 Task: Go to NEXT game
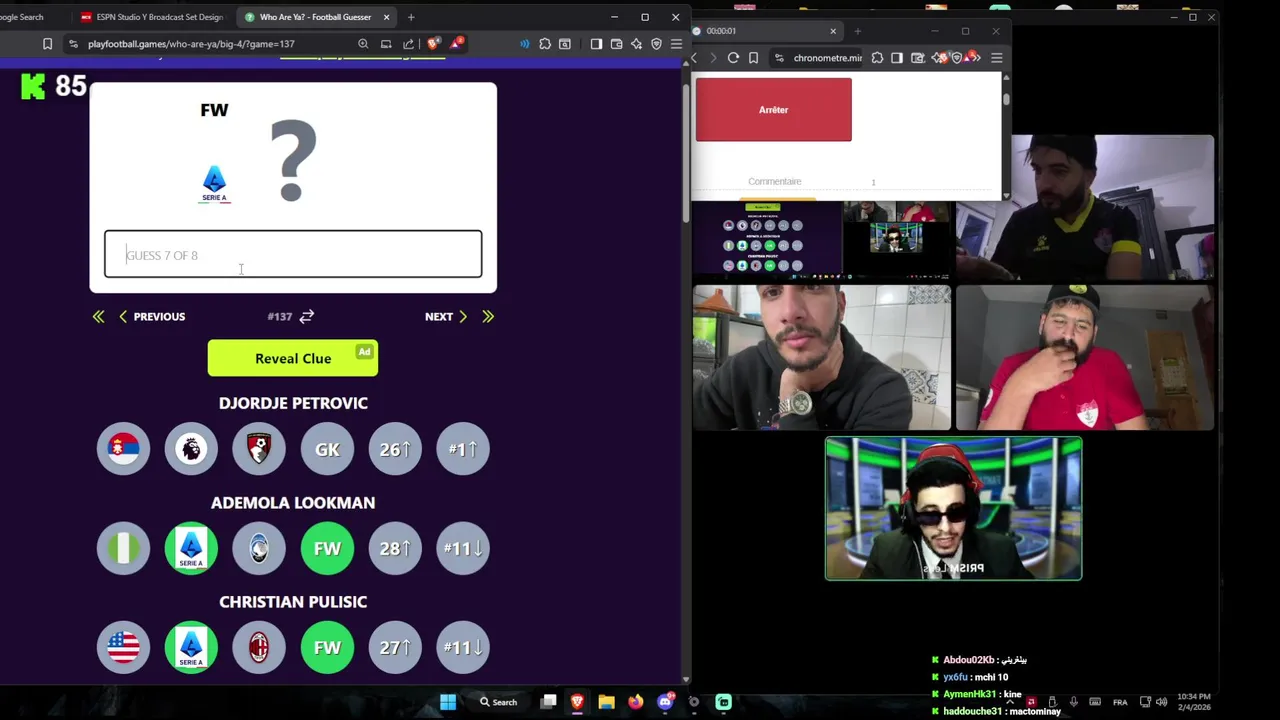(x=446, y=316)
